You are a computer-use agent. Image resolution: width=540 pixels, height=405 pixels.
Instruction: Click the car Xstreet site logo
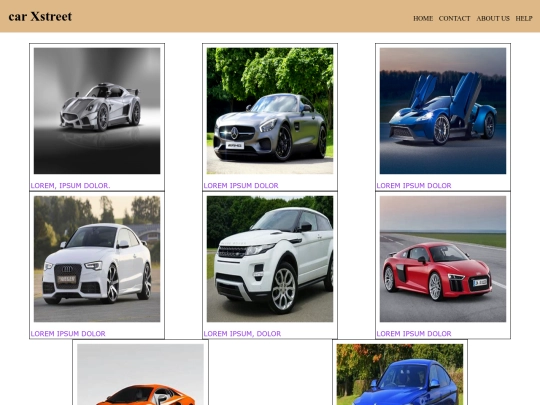(40, 17)
